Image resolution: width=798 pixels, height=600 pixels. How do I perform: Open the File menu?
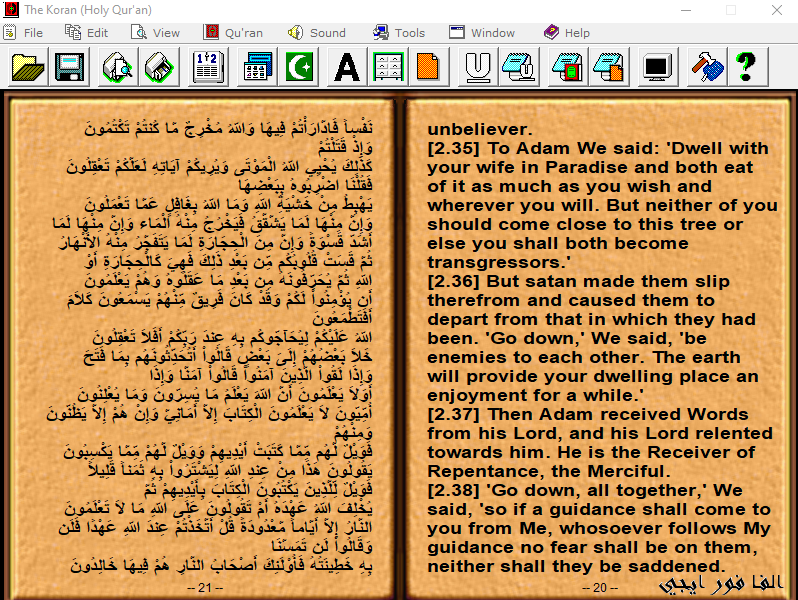point(23,33)
